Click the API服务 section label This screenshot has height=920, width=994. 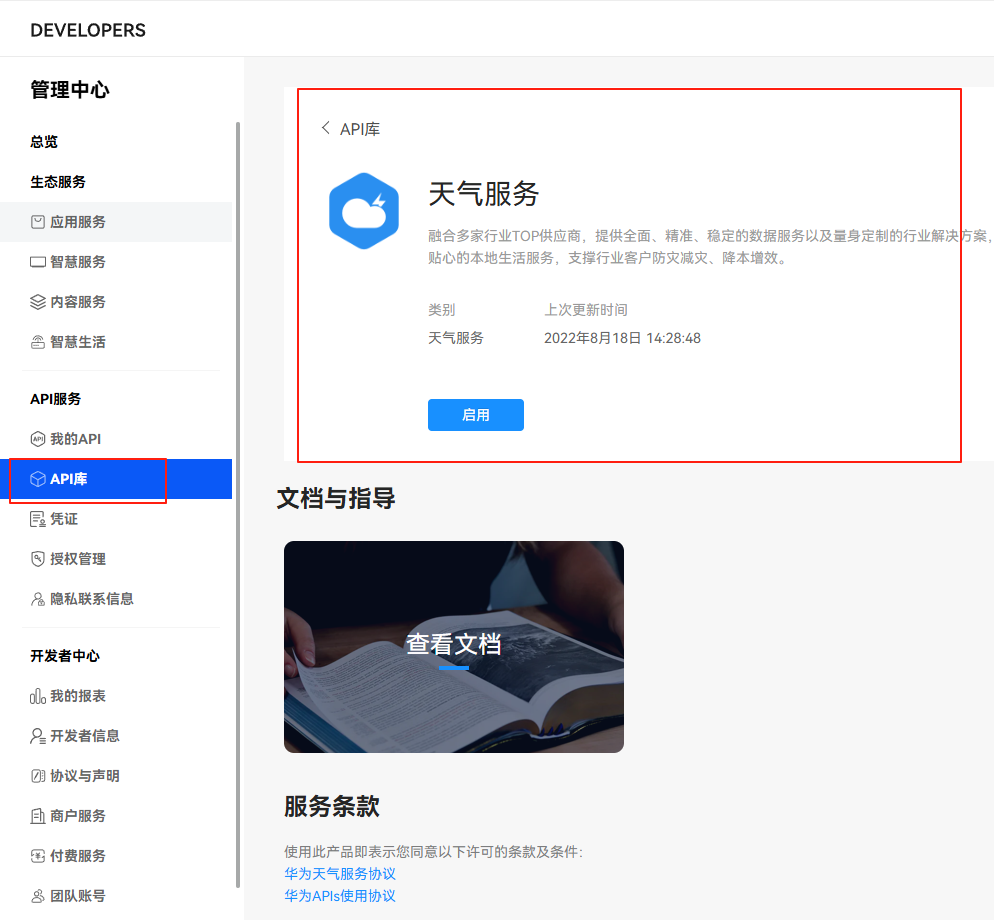tap(56, 399)
